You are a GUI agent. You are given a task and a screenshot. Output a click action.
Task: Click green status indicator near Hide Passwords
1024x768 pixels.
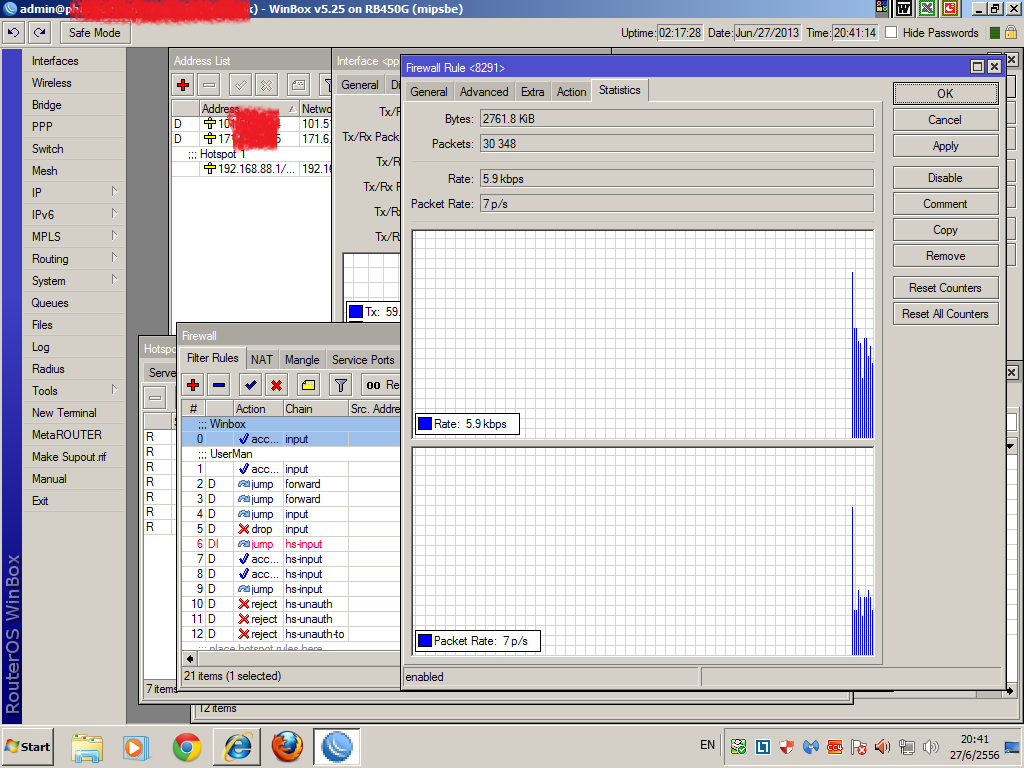point(995,33)
